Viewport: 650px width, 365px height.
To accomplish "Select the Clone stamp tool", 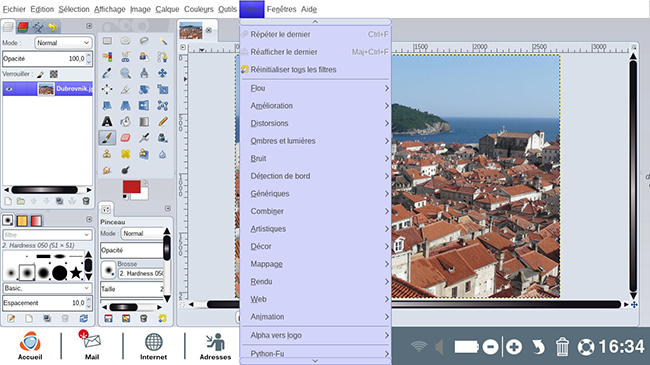I will [107, 154].
